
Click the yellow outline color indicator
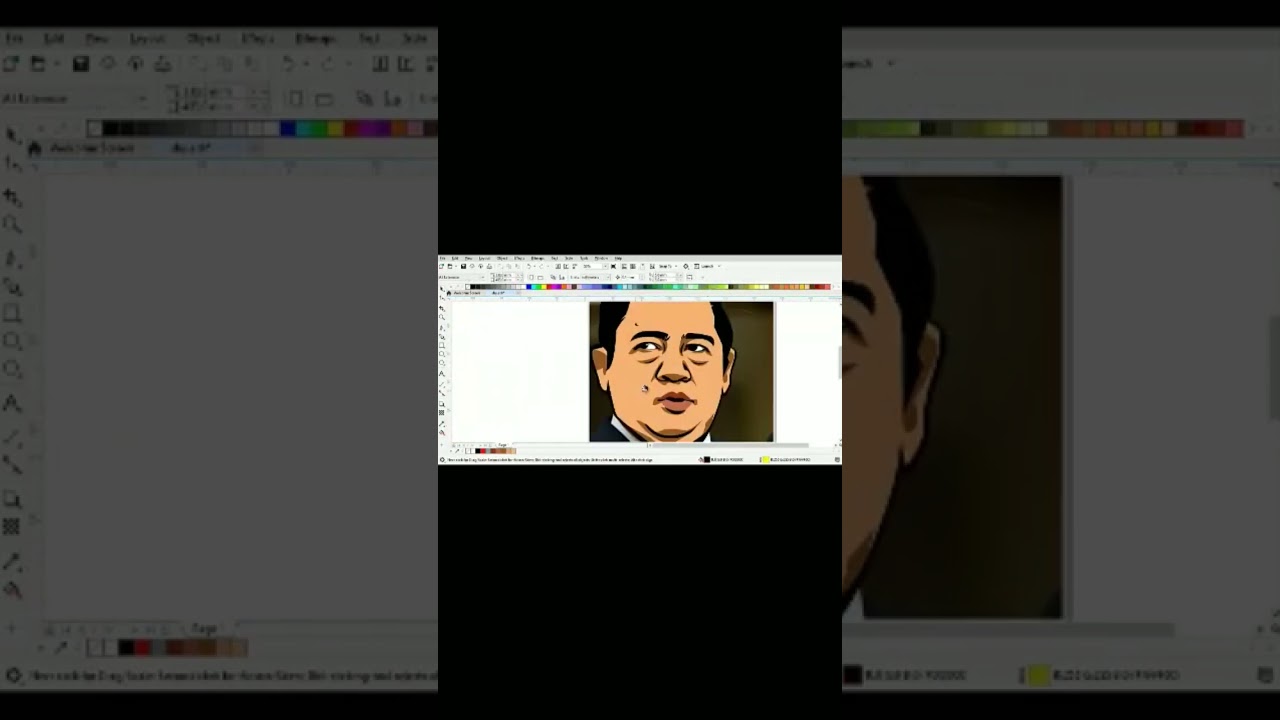(x=764, y=459)
